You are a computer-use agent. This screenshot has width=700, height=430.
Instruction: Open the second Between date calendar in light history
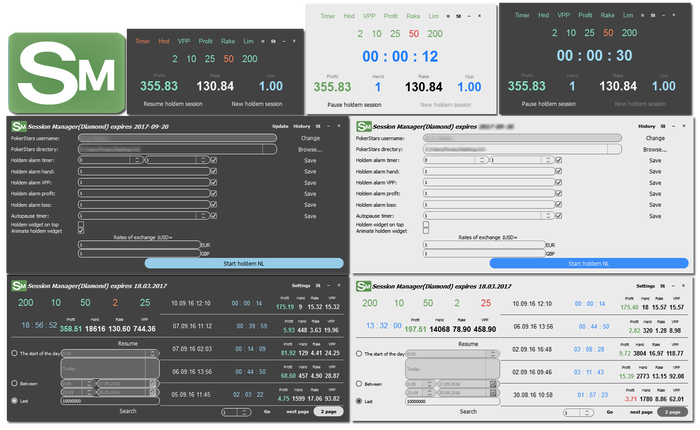tap(493, 392)
